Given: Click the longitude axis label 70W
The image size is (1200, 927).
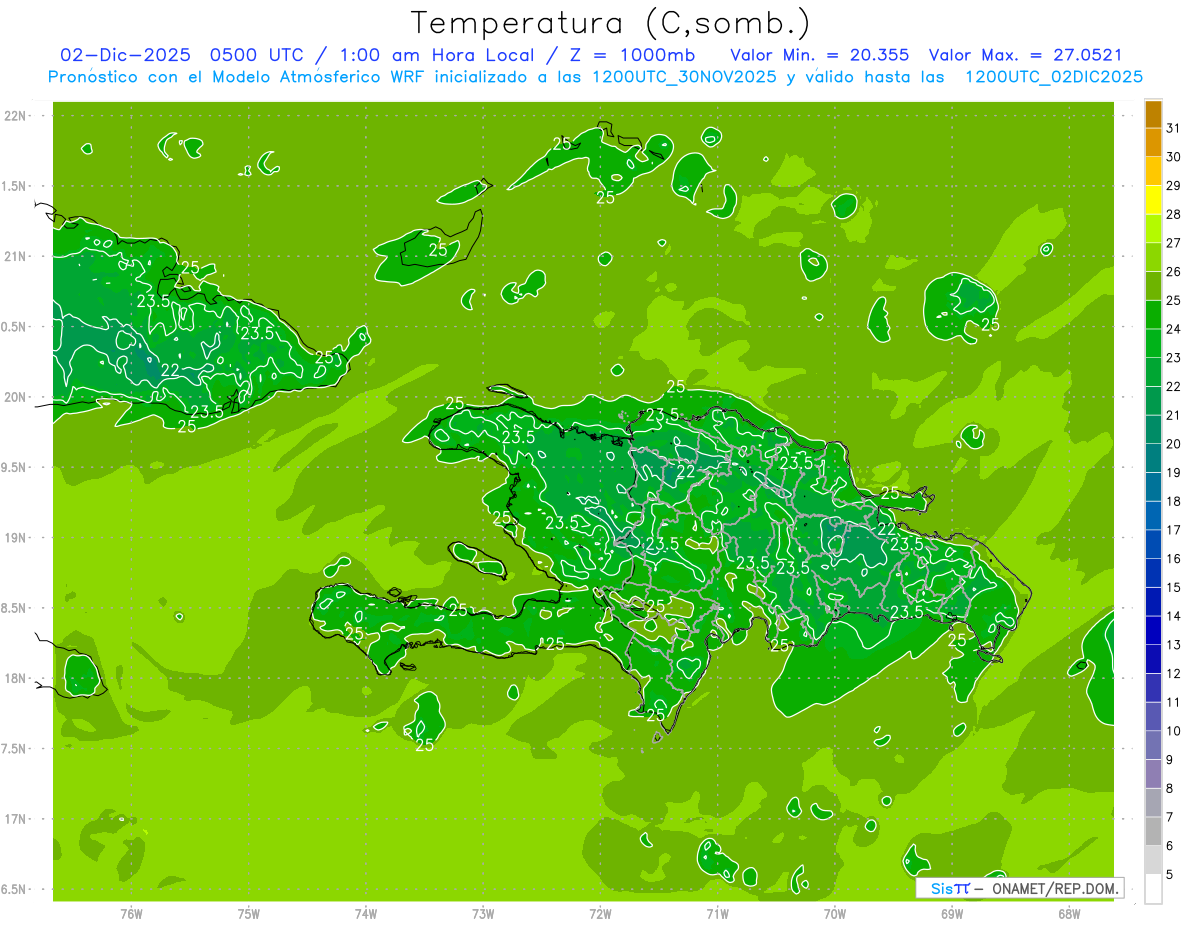Looking at the screenshot, I should (x=835, y=914).
